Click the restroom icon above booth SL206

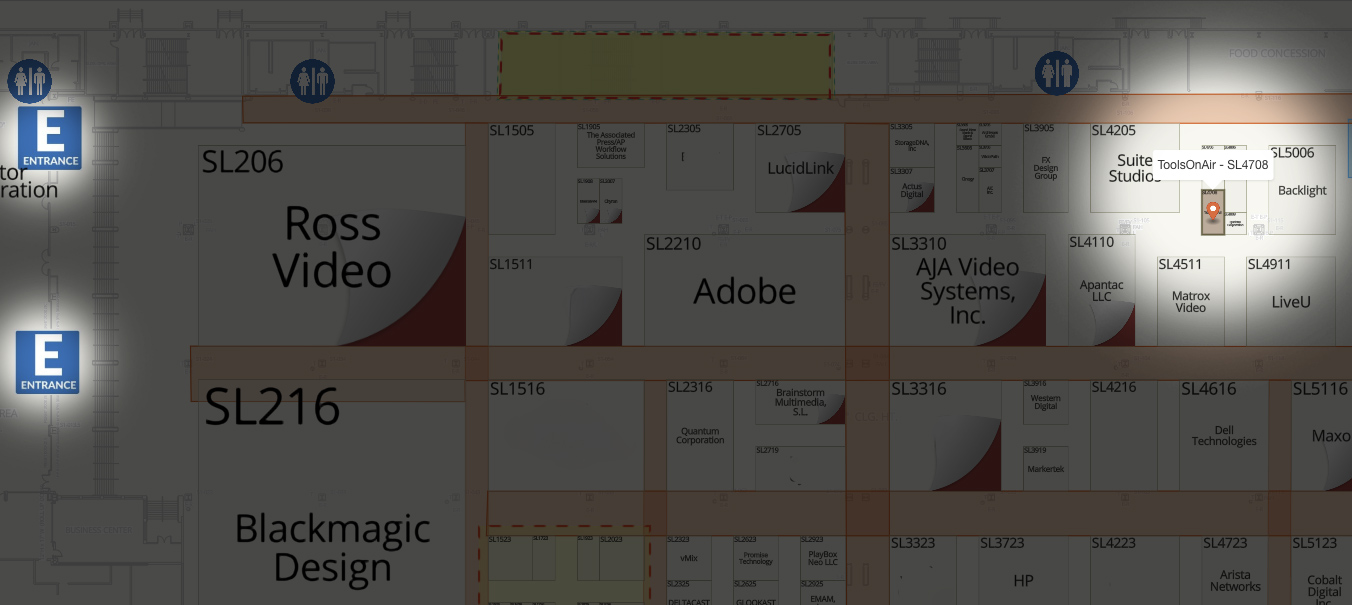pos(312,81)
